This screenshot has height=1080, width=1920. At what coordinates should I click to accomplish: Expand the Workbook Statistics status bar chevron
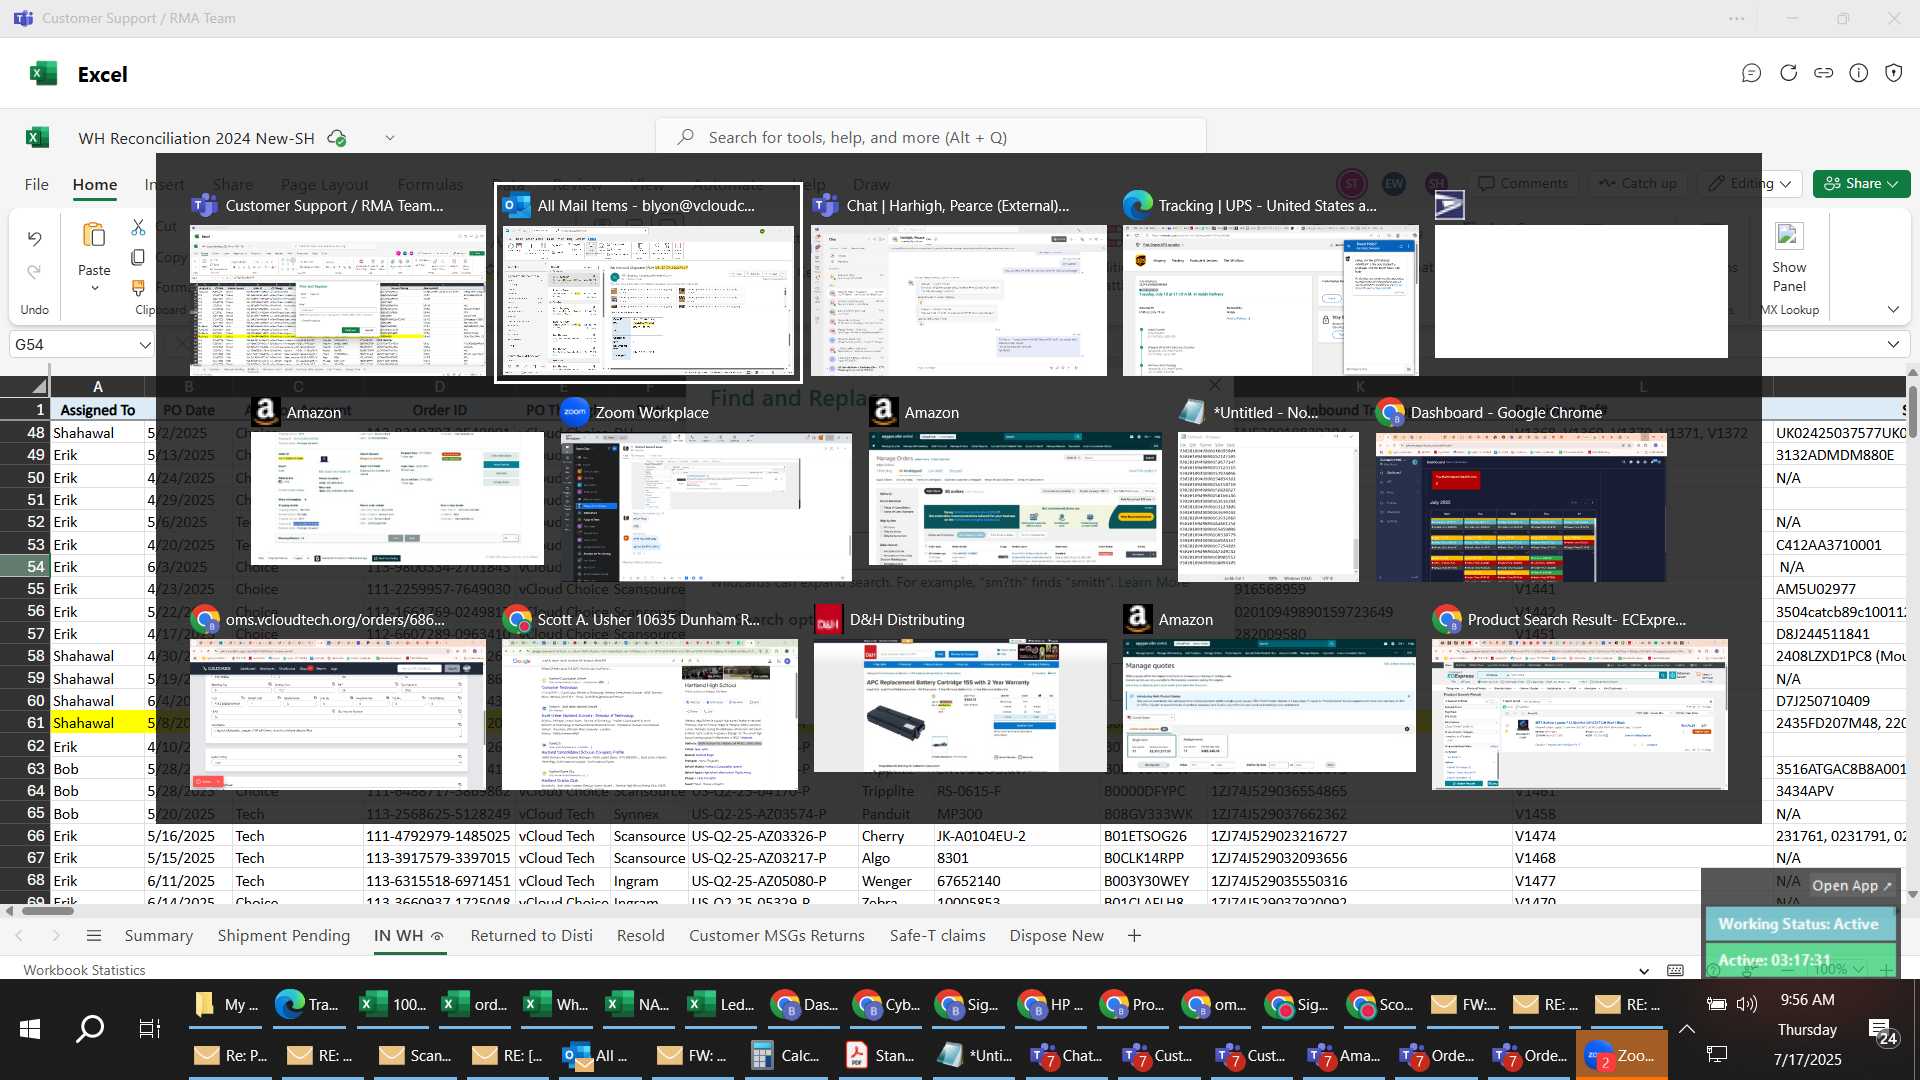[1644, 970]
